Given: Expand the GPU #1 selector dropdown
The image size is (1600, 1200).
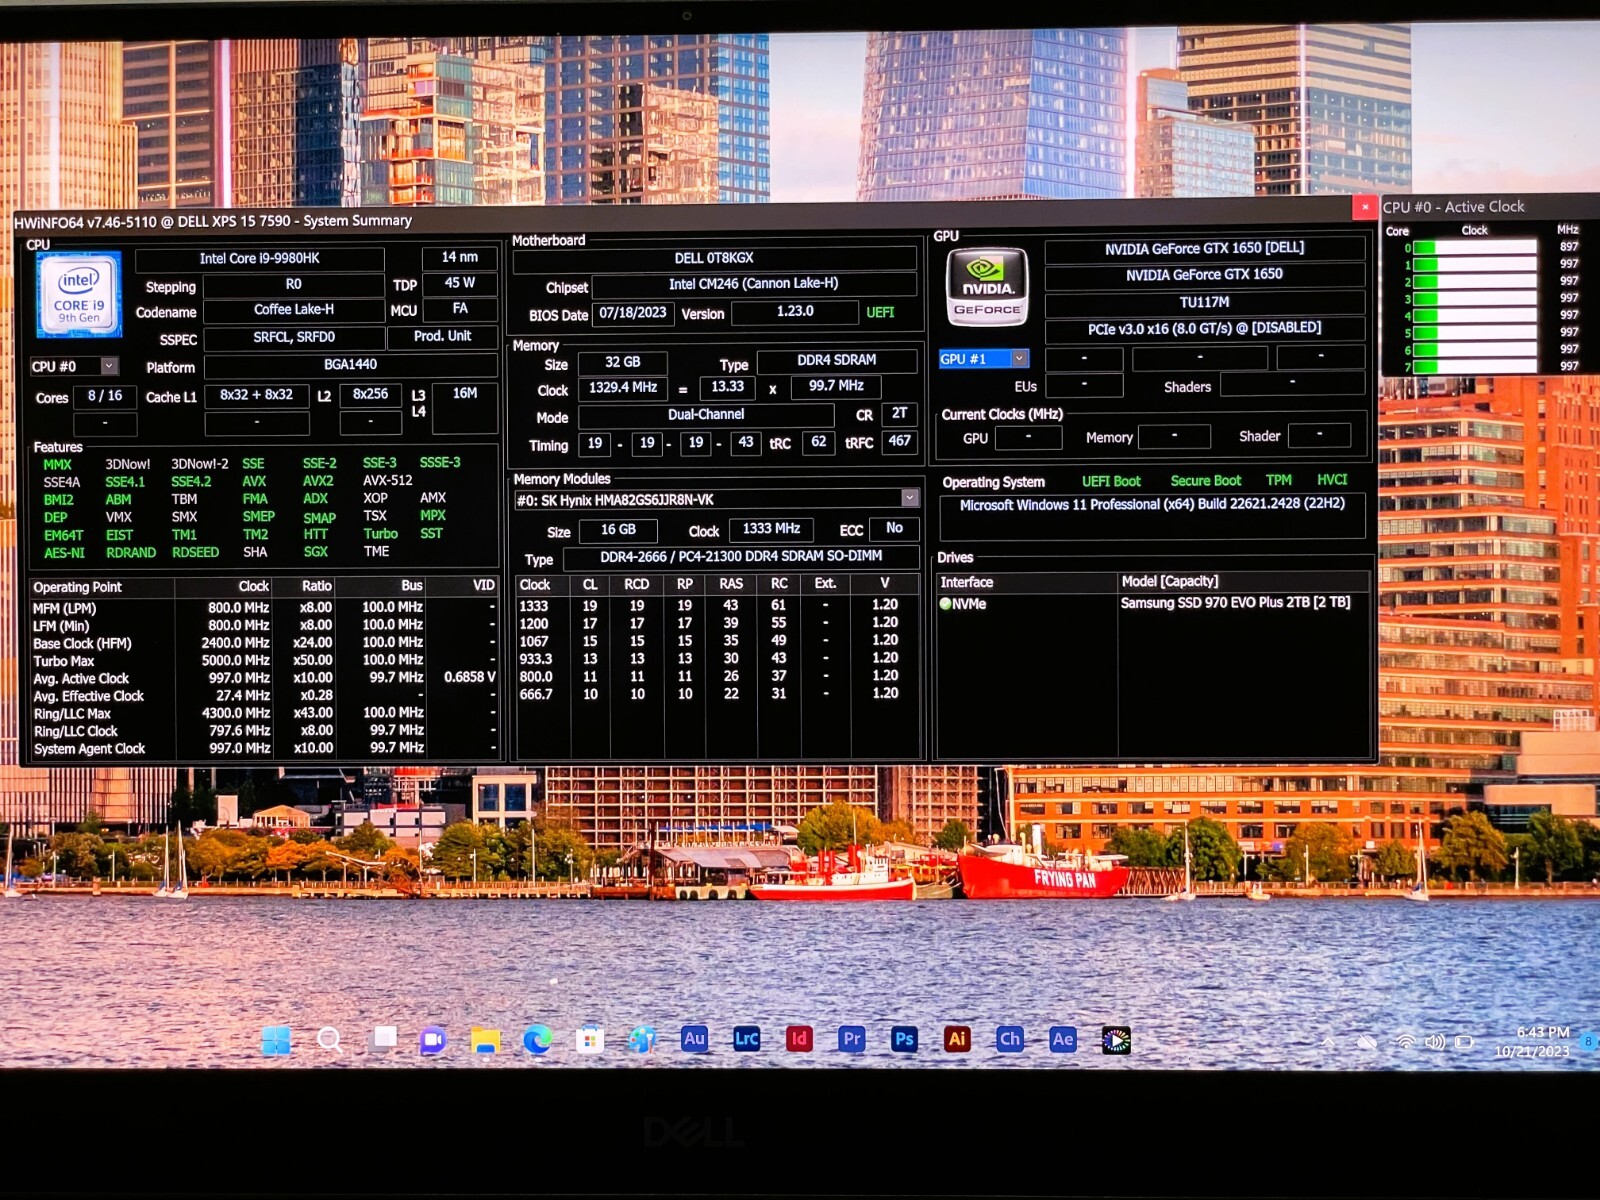Looking at the screenshot, I should (1019, 358).
